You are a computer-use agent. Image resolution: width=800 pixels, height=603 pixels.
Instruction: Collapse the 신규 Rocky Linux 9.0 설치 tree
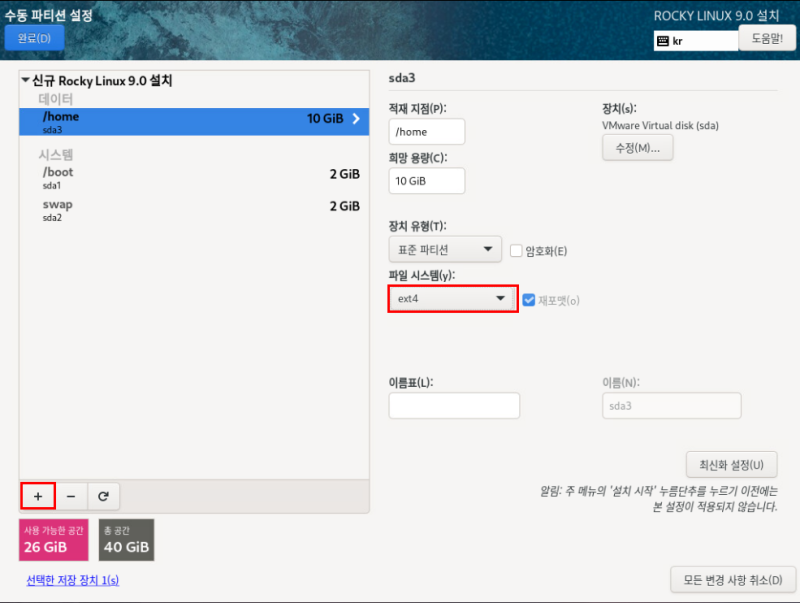click(x=26, y=80)
